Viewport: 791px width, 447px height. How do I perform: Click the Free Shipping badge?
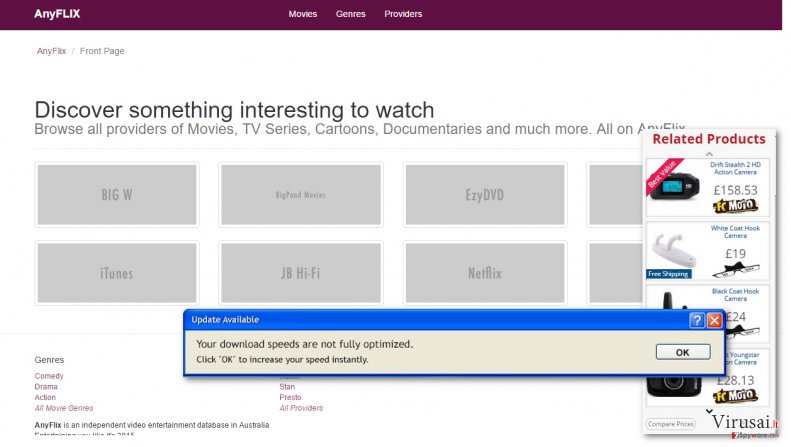[x=668, y=274]
